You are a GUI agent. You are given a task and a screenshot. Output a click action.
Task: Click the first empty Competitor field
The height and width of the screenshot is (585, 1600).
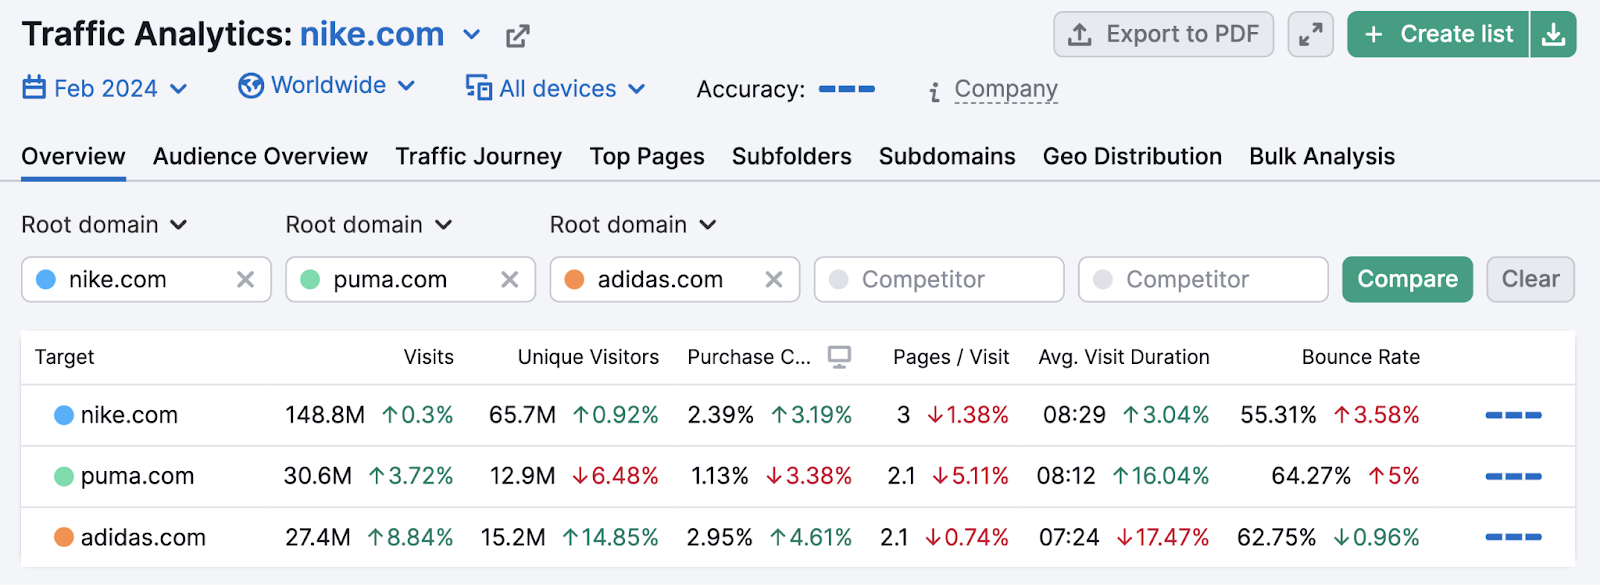(x=939, y=280)
